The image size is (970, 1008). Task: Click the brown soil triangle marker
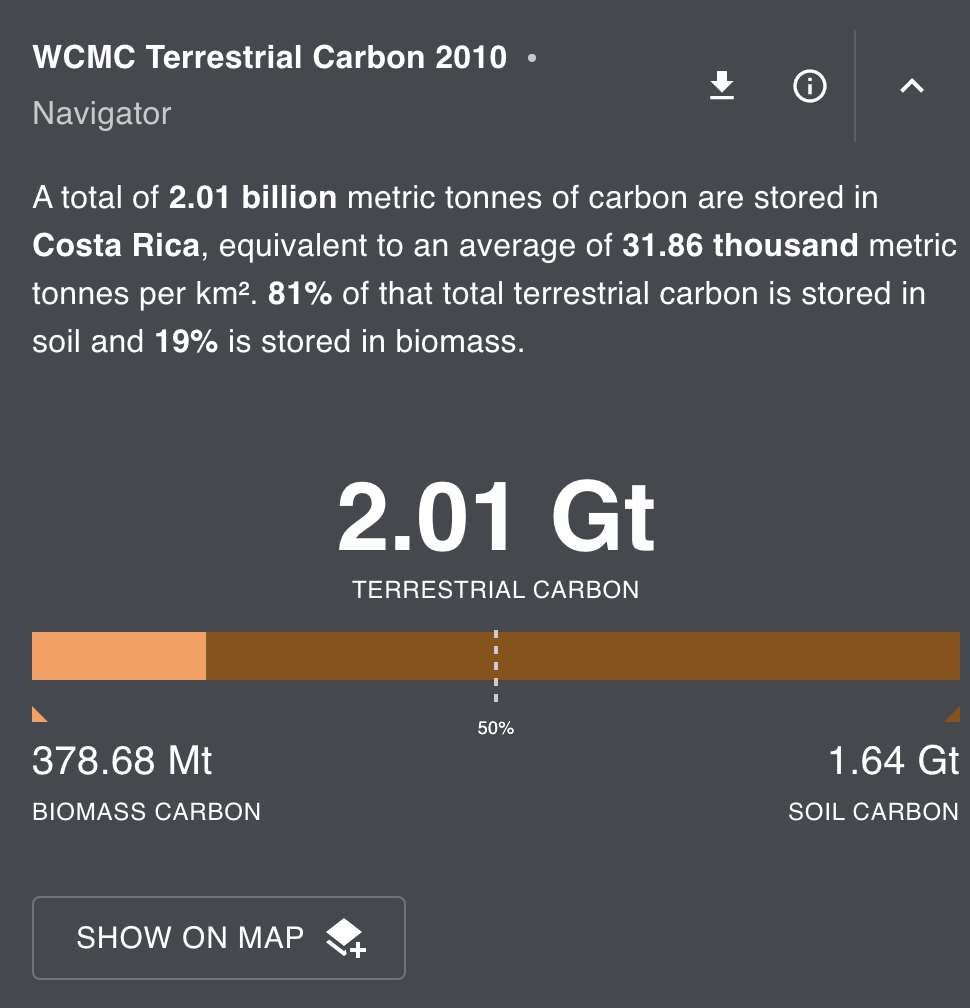click(953, 713)
